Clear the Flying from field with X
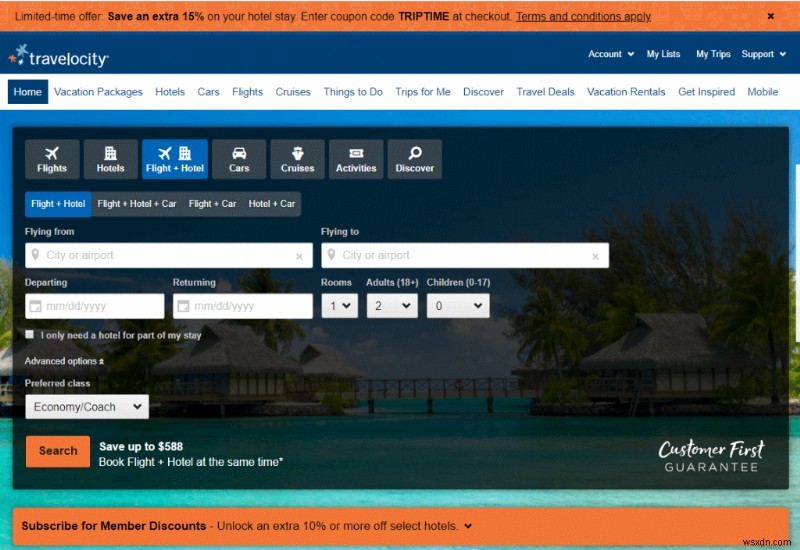Screen dimensions: 800x550 [299, 256]
